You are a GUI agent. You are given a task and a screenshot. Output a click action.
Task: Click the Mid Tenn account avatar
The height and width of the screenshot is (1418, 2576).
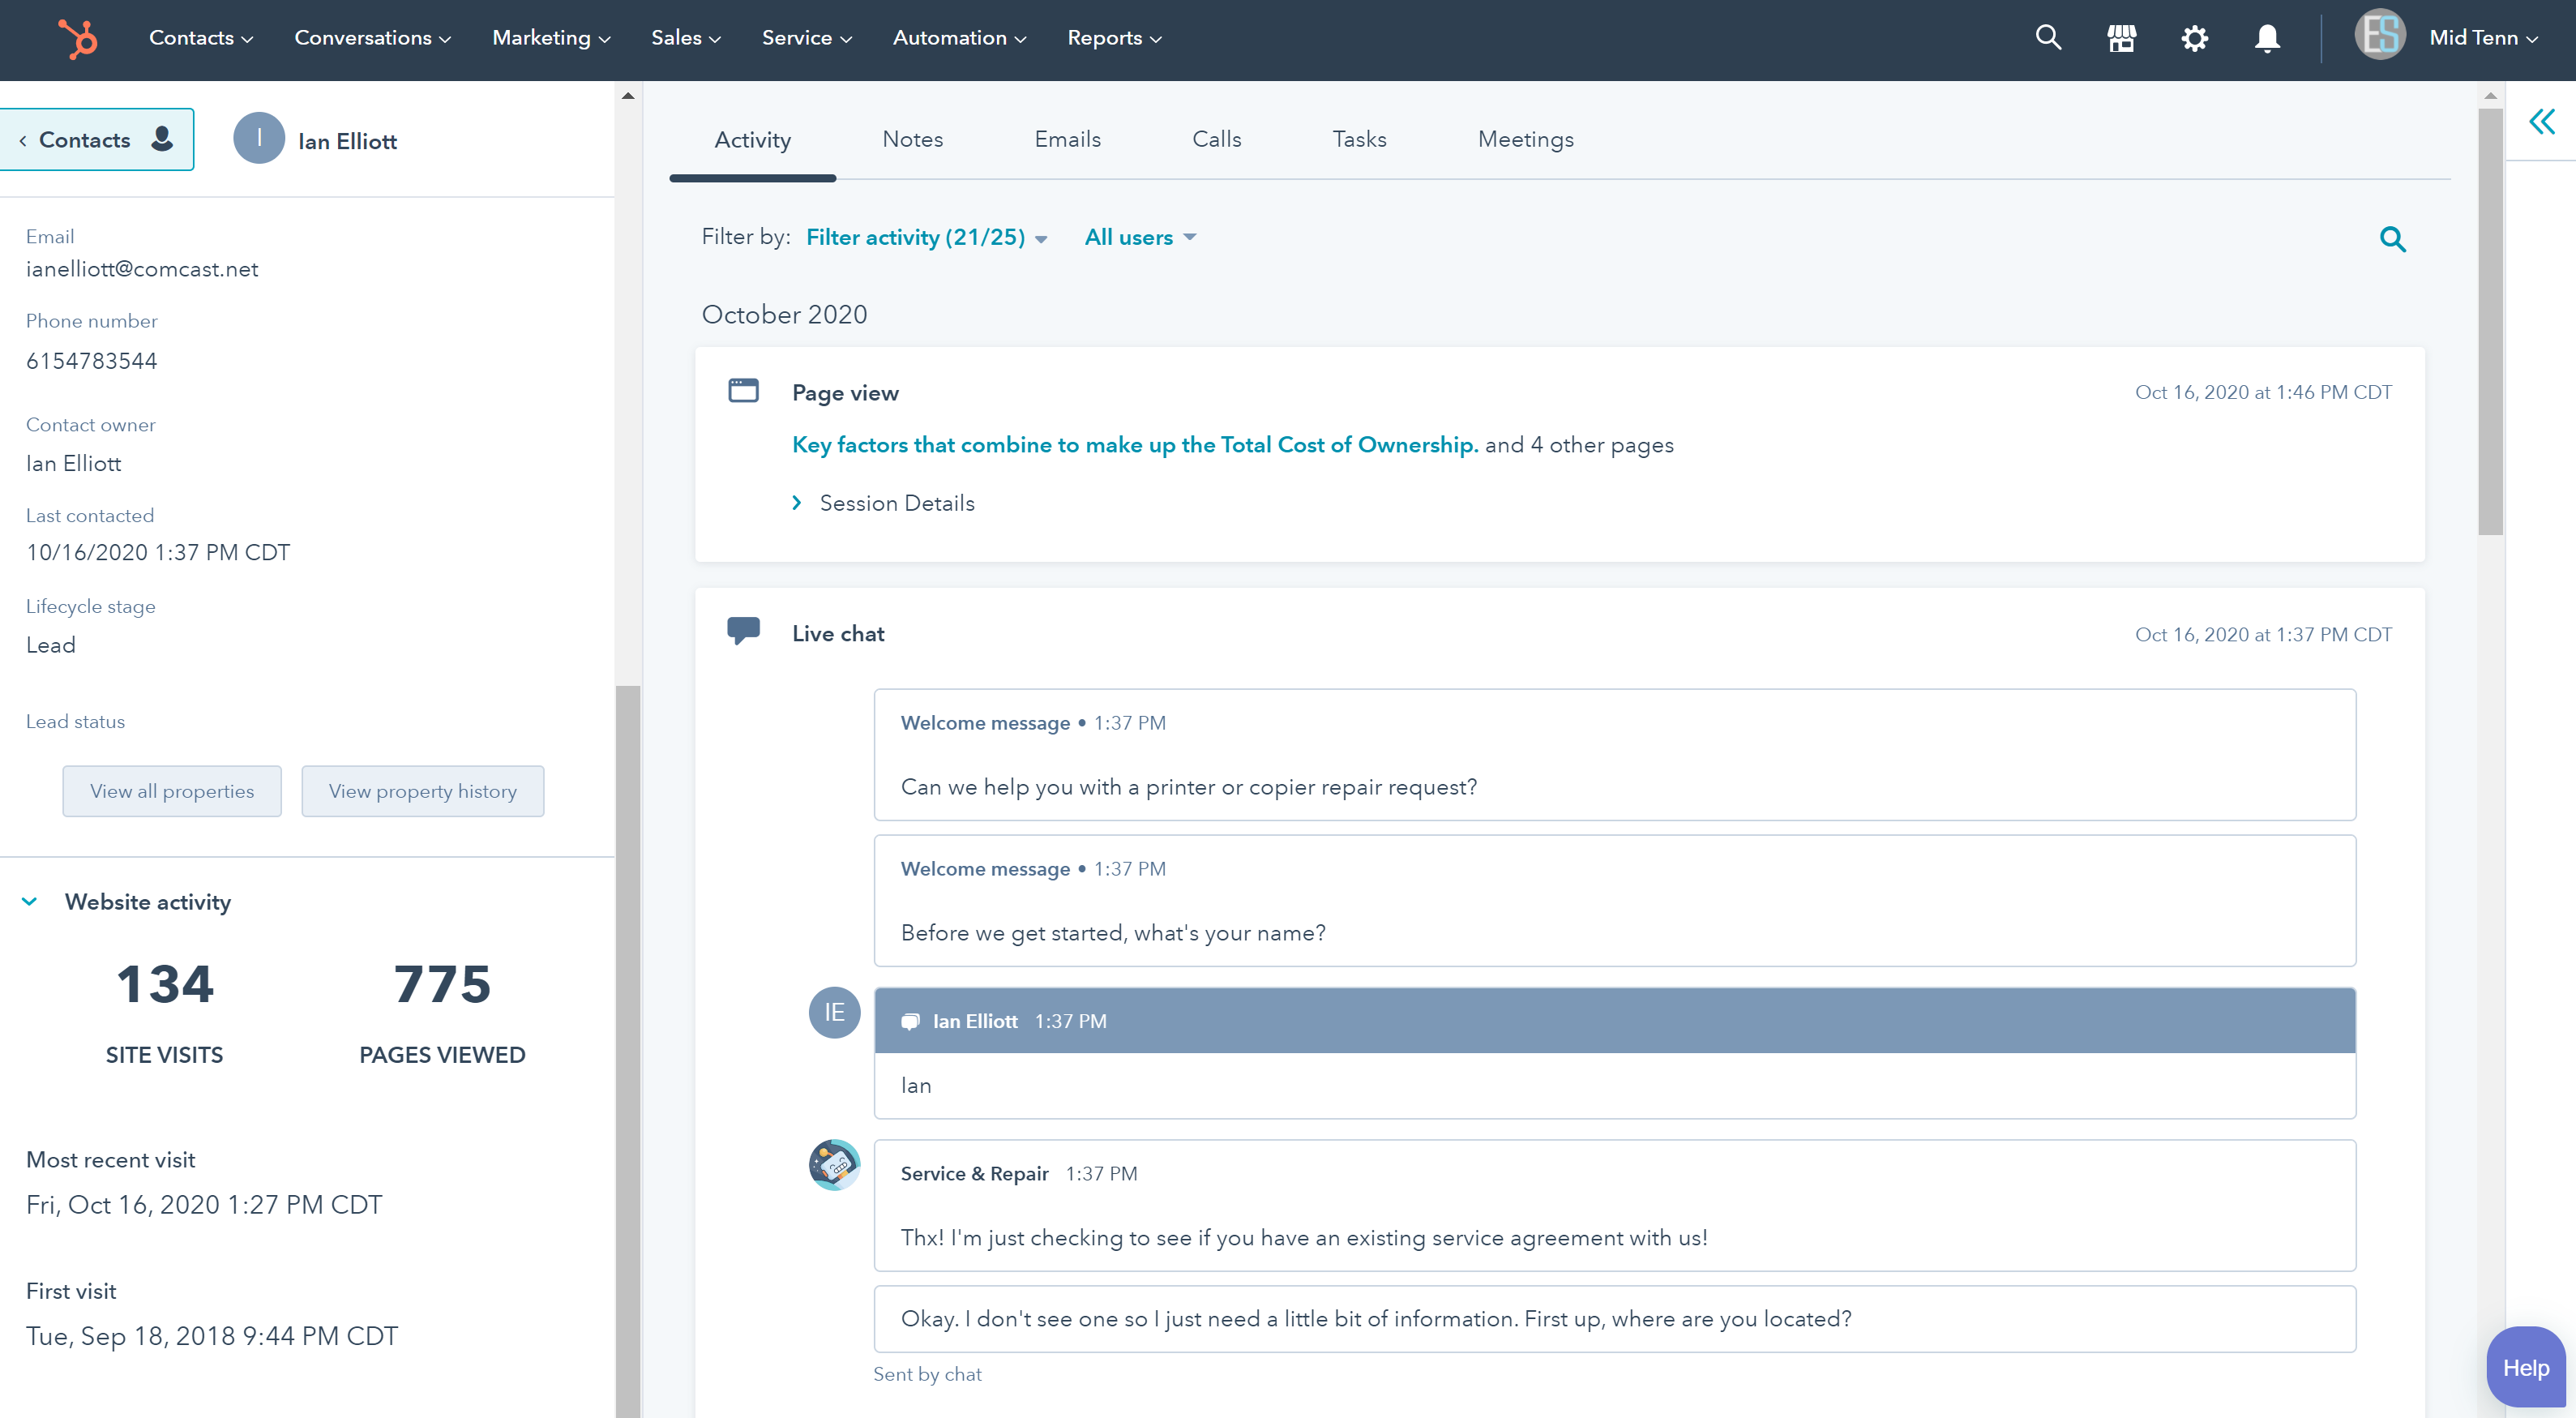tap(2379, 36)
